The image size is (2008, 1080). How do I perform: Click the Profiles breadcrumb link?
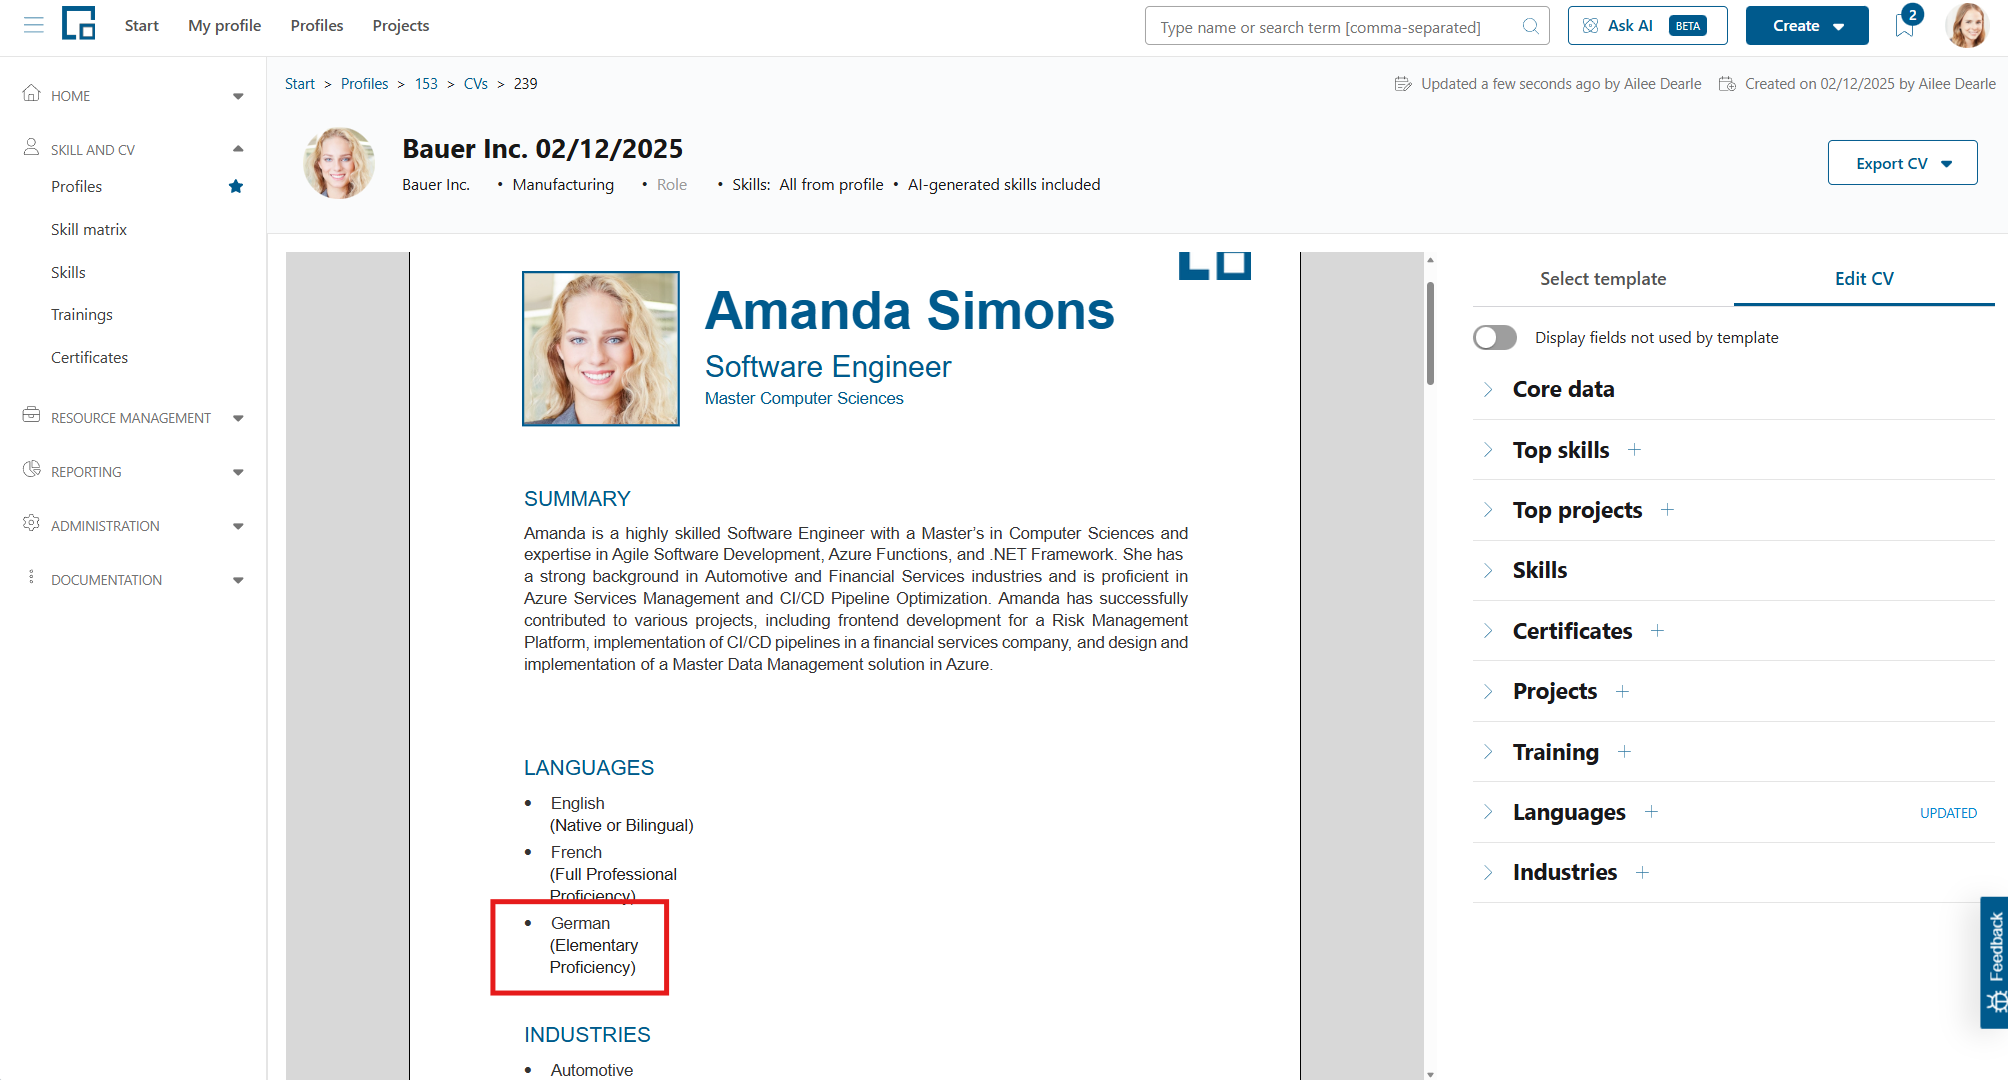coord(364,84)
